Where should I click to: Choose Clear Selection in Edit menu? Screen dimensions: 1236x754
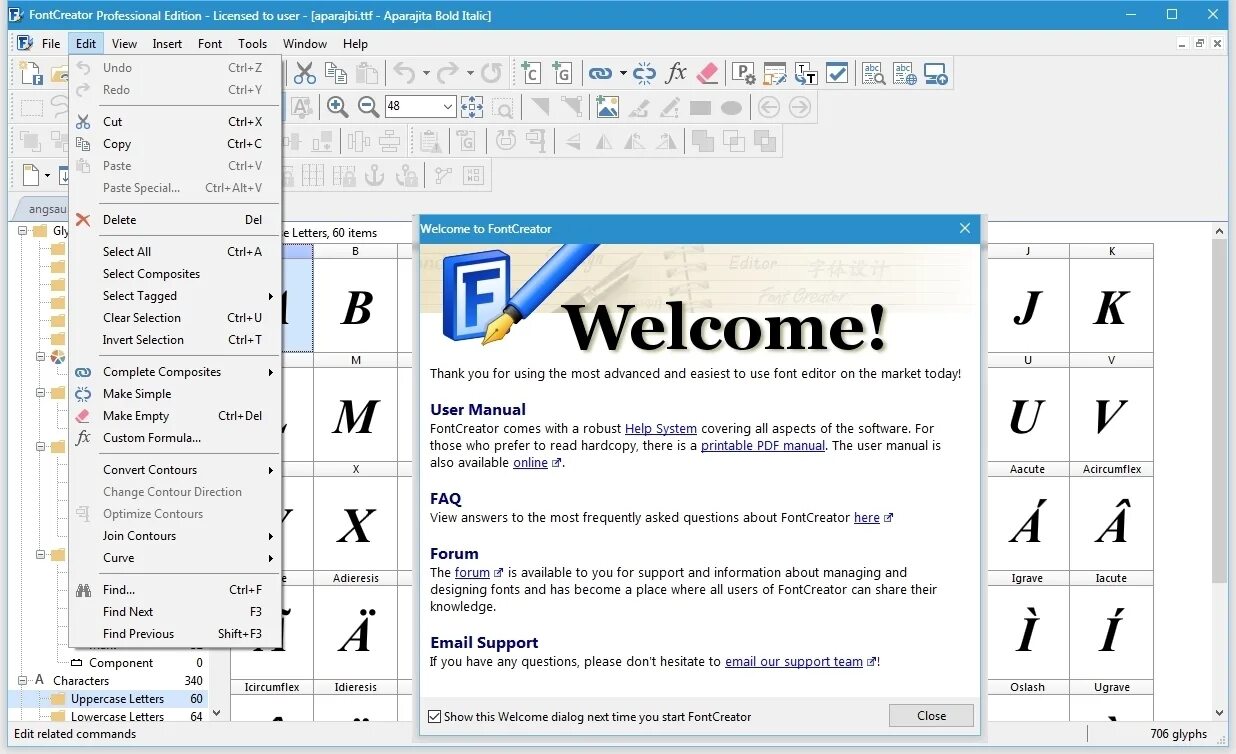point(175,318)
